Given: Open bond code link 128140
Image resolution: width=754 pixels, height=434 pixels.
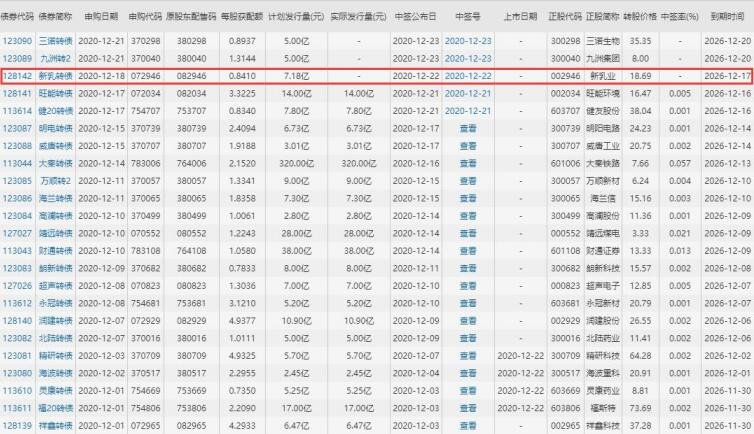Looking at the screenshot, I should (x=17, y=321).
